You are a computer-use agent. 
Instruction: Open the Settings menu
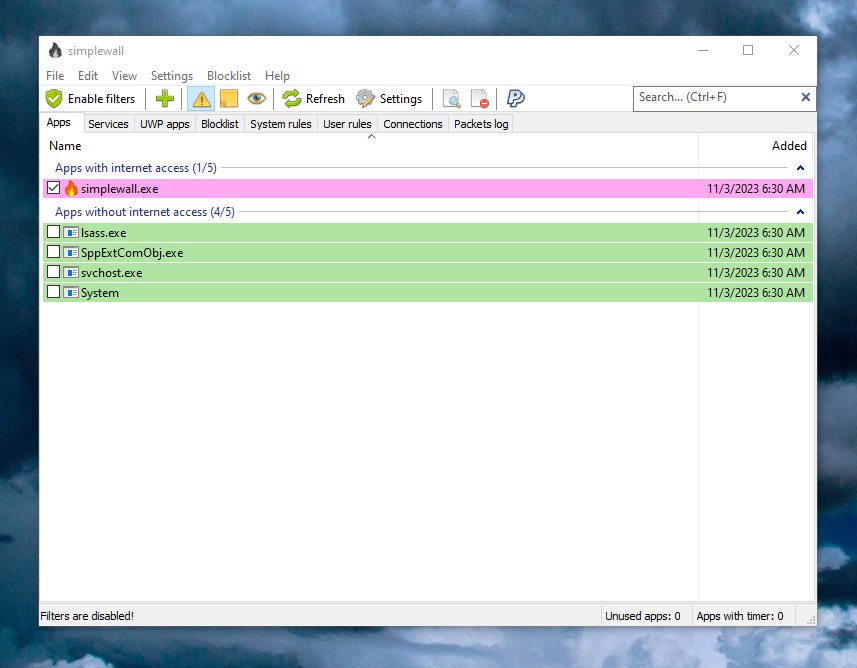click(x=172, y=76)
